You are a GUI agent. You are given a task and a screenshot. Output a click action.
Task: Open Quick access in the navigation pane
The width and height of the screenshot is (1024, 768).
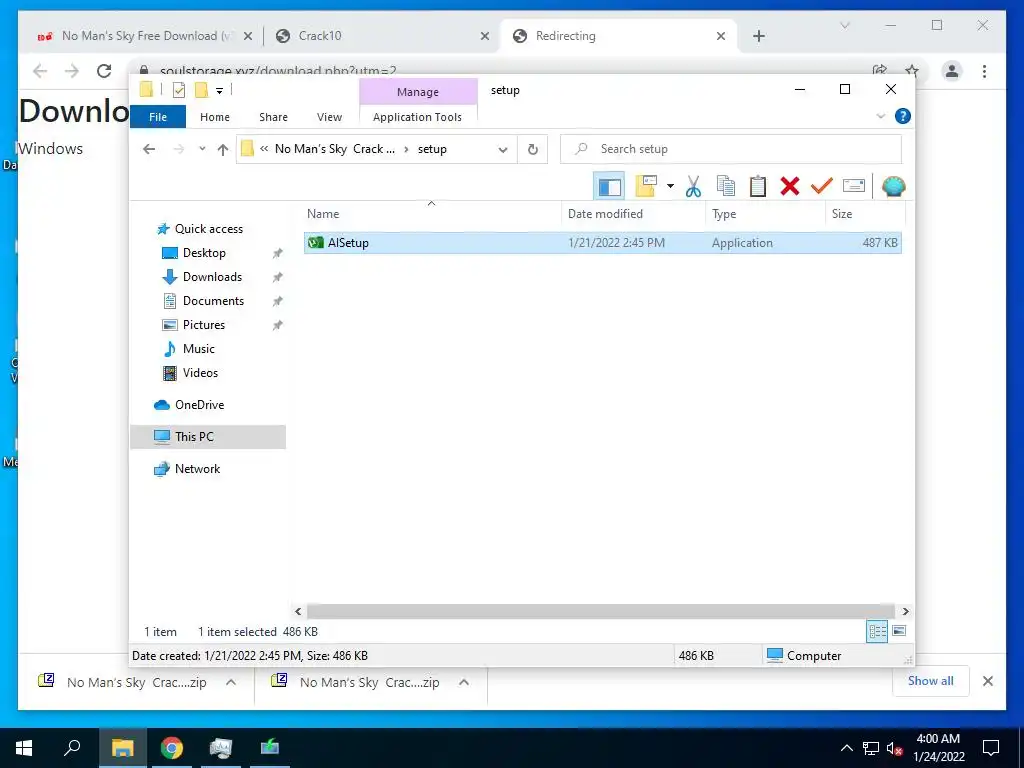[208, 229]
